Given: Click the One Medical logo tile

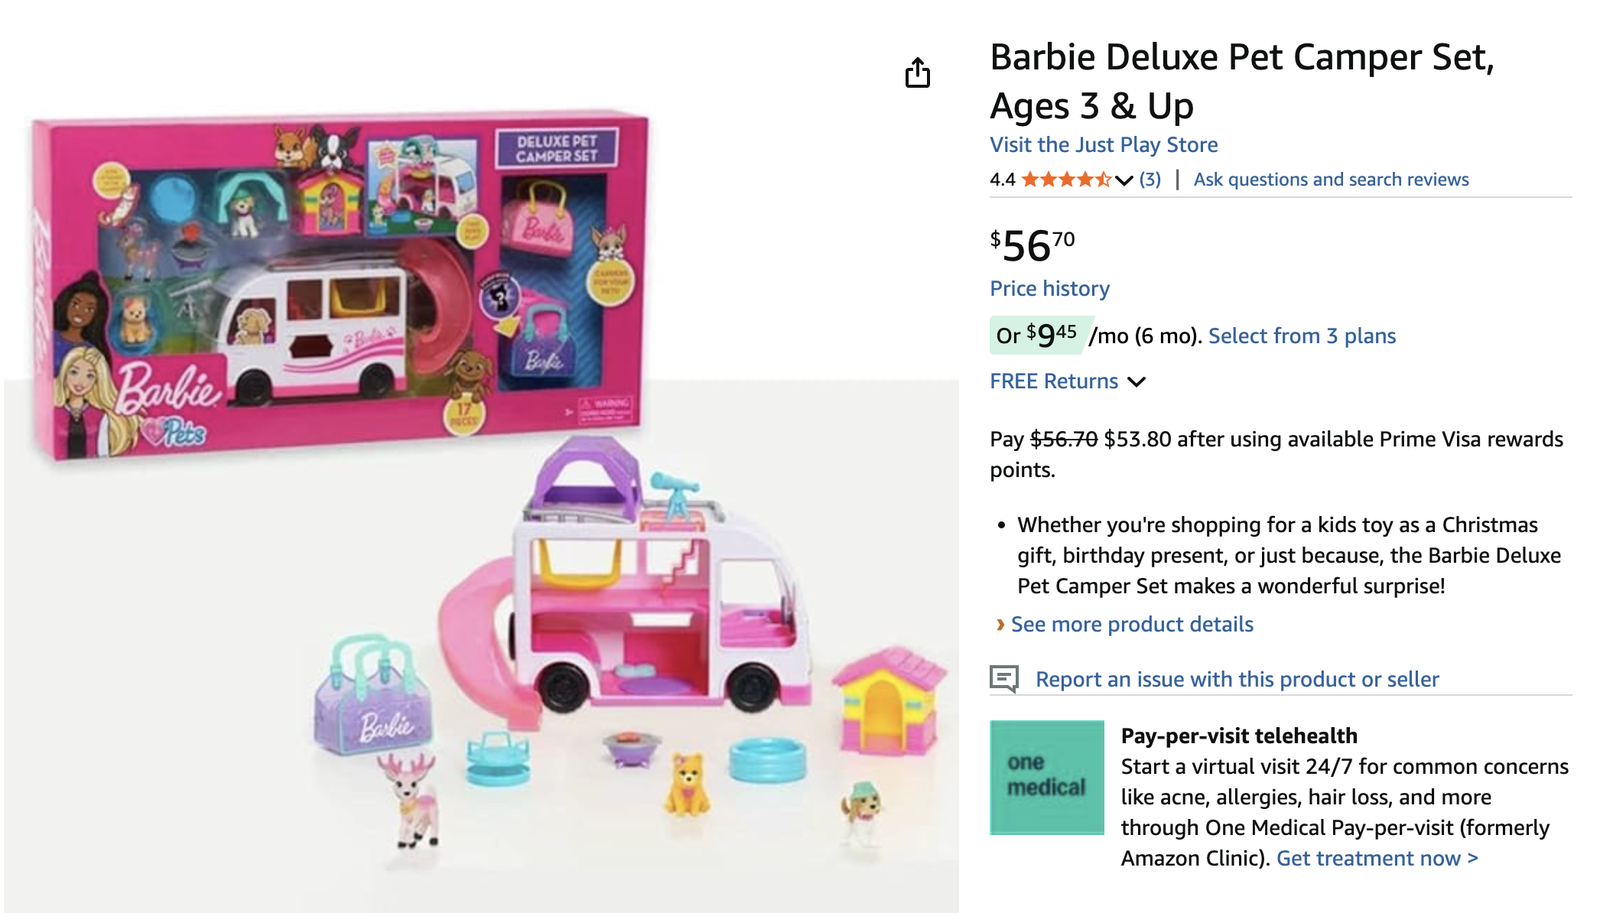Looking at the screenshot, I should tap(1046, 777).
